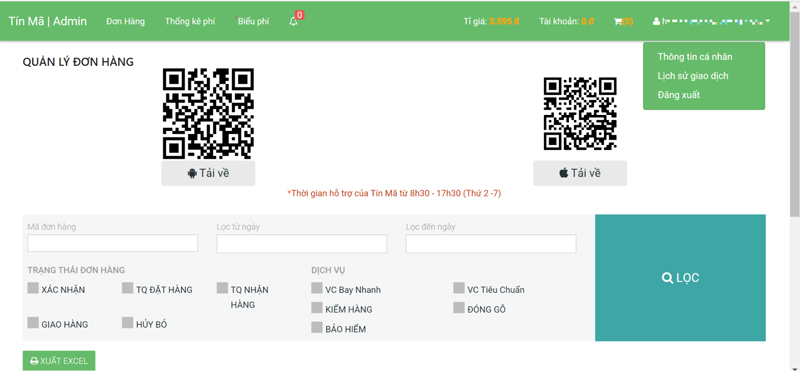This screenshot has height=371, width=800.
Task: Click the Android QR code image
Action: (208, 113)
